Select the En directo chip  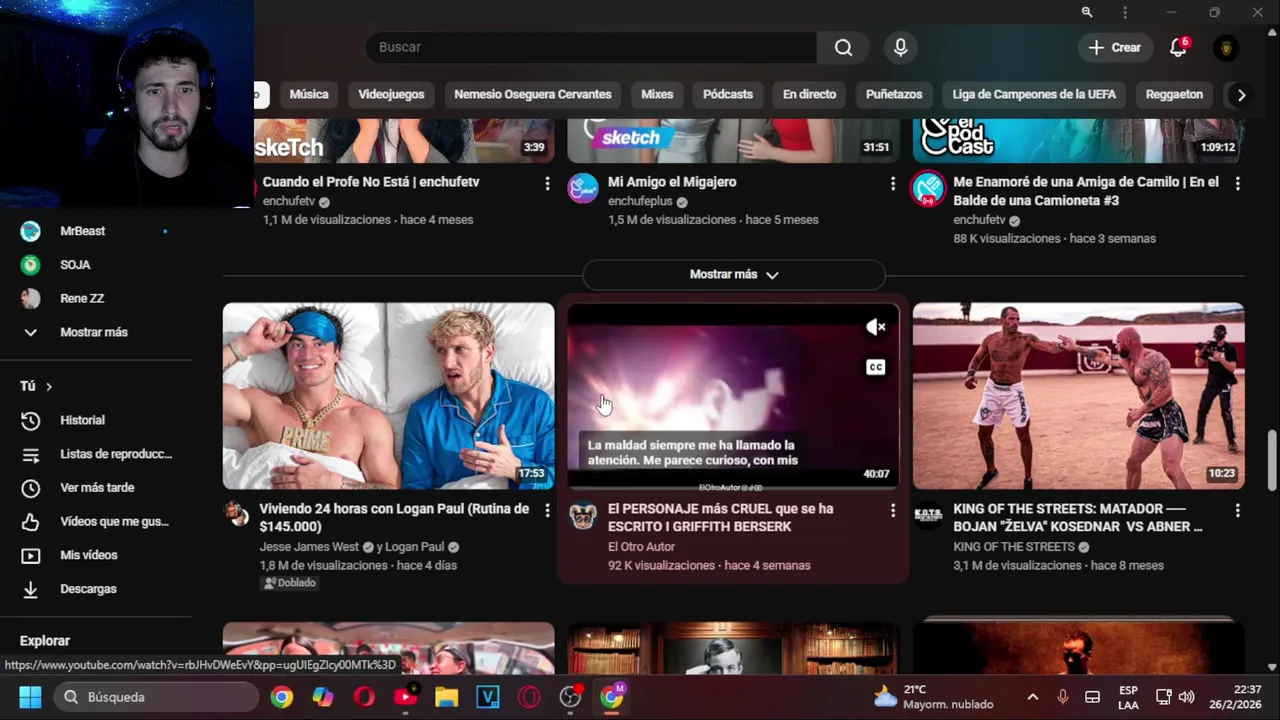pyautogui.click(x=809, y=94)
